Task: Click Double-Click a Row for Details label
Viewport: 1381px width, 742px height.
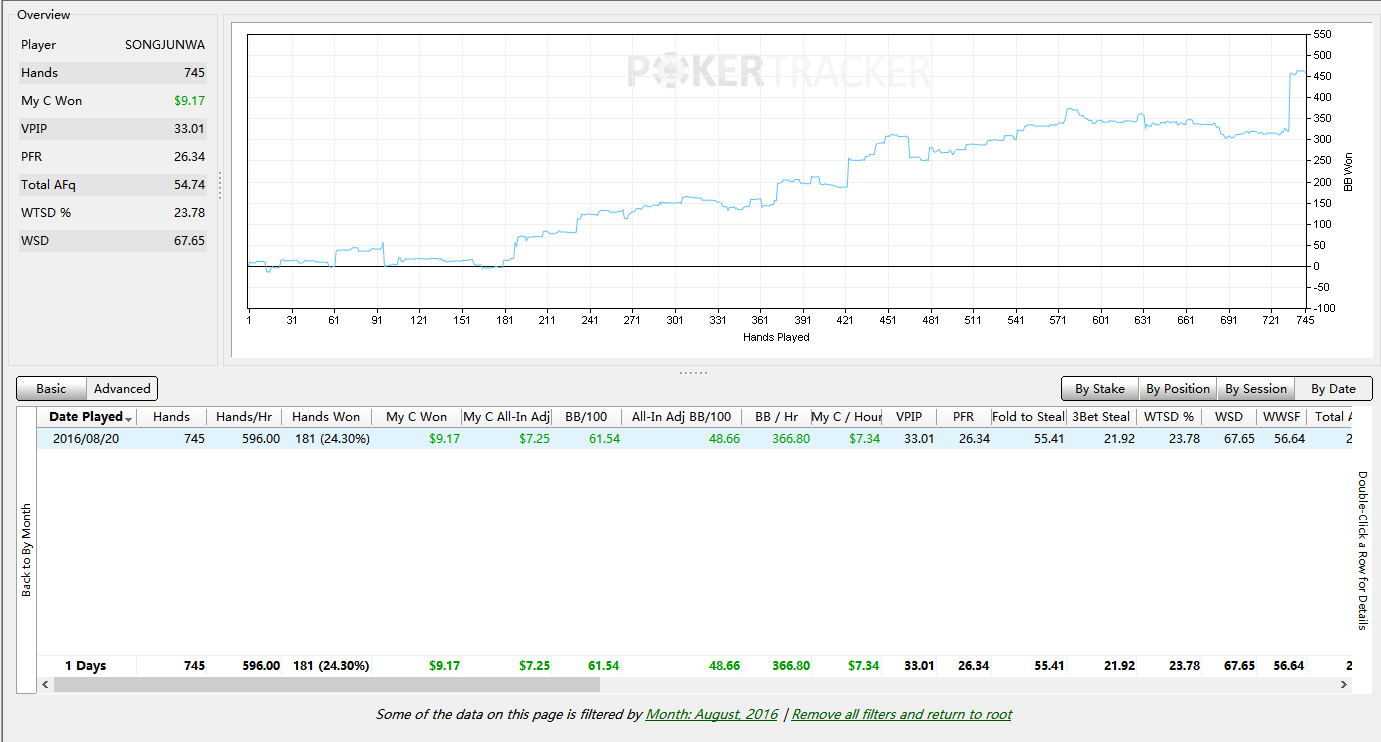Action: click(1361, 550)
